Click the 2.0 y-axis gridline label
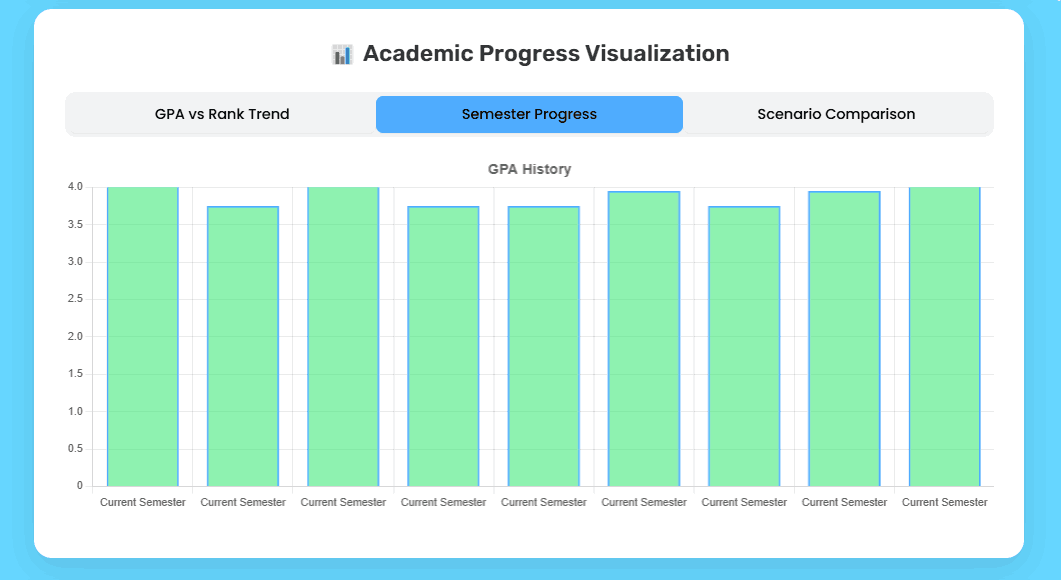This screenshot has height=580, width=1061. point(75,337)
